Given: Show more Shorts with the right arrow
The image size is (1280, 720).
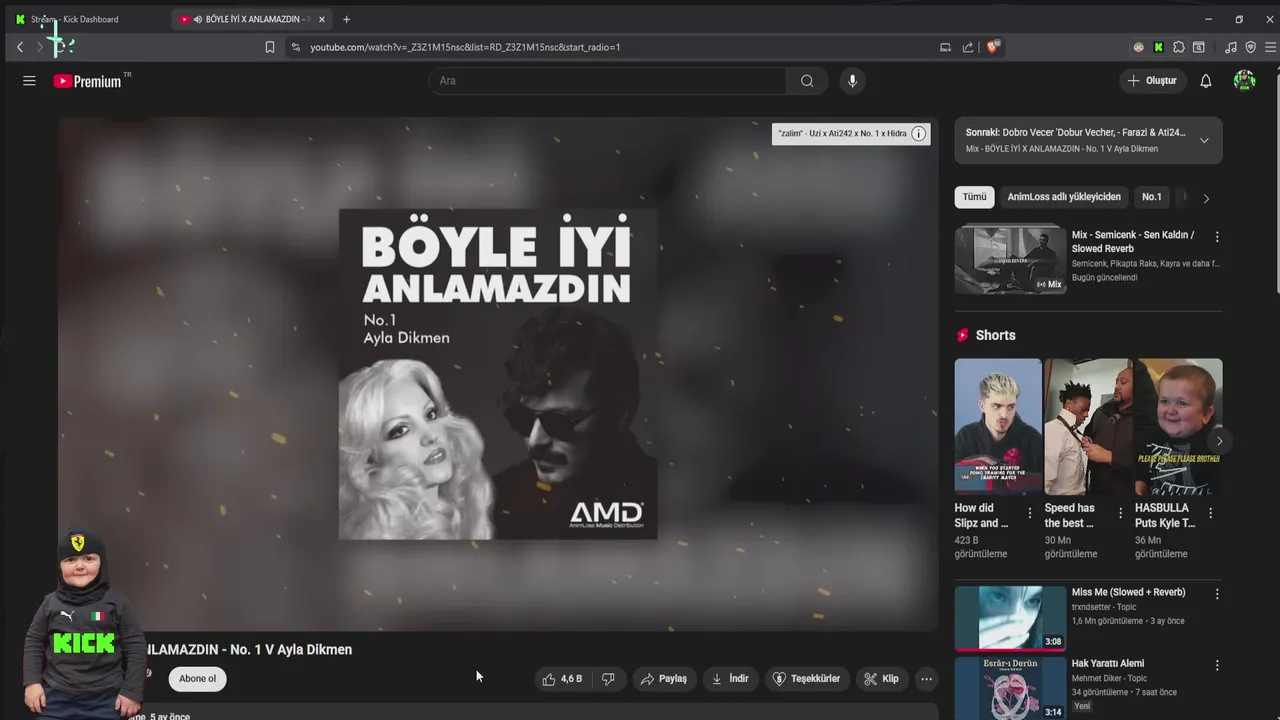Looking at the screenshot, I should tap(1219, 441).
